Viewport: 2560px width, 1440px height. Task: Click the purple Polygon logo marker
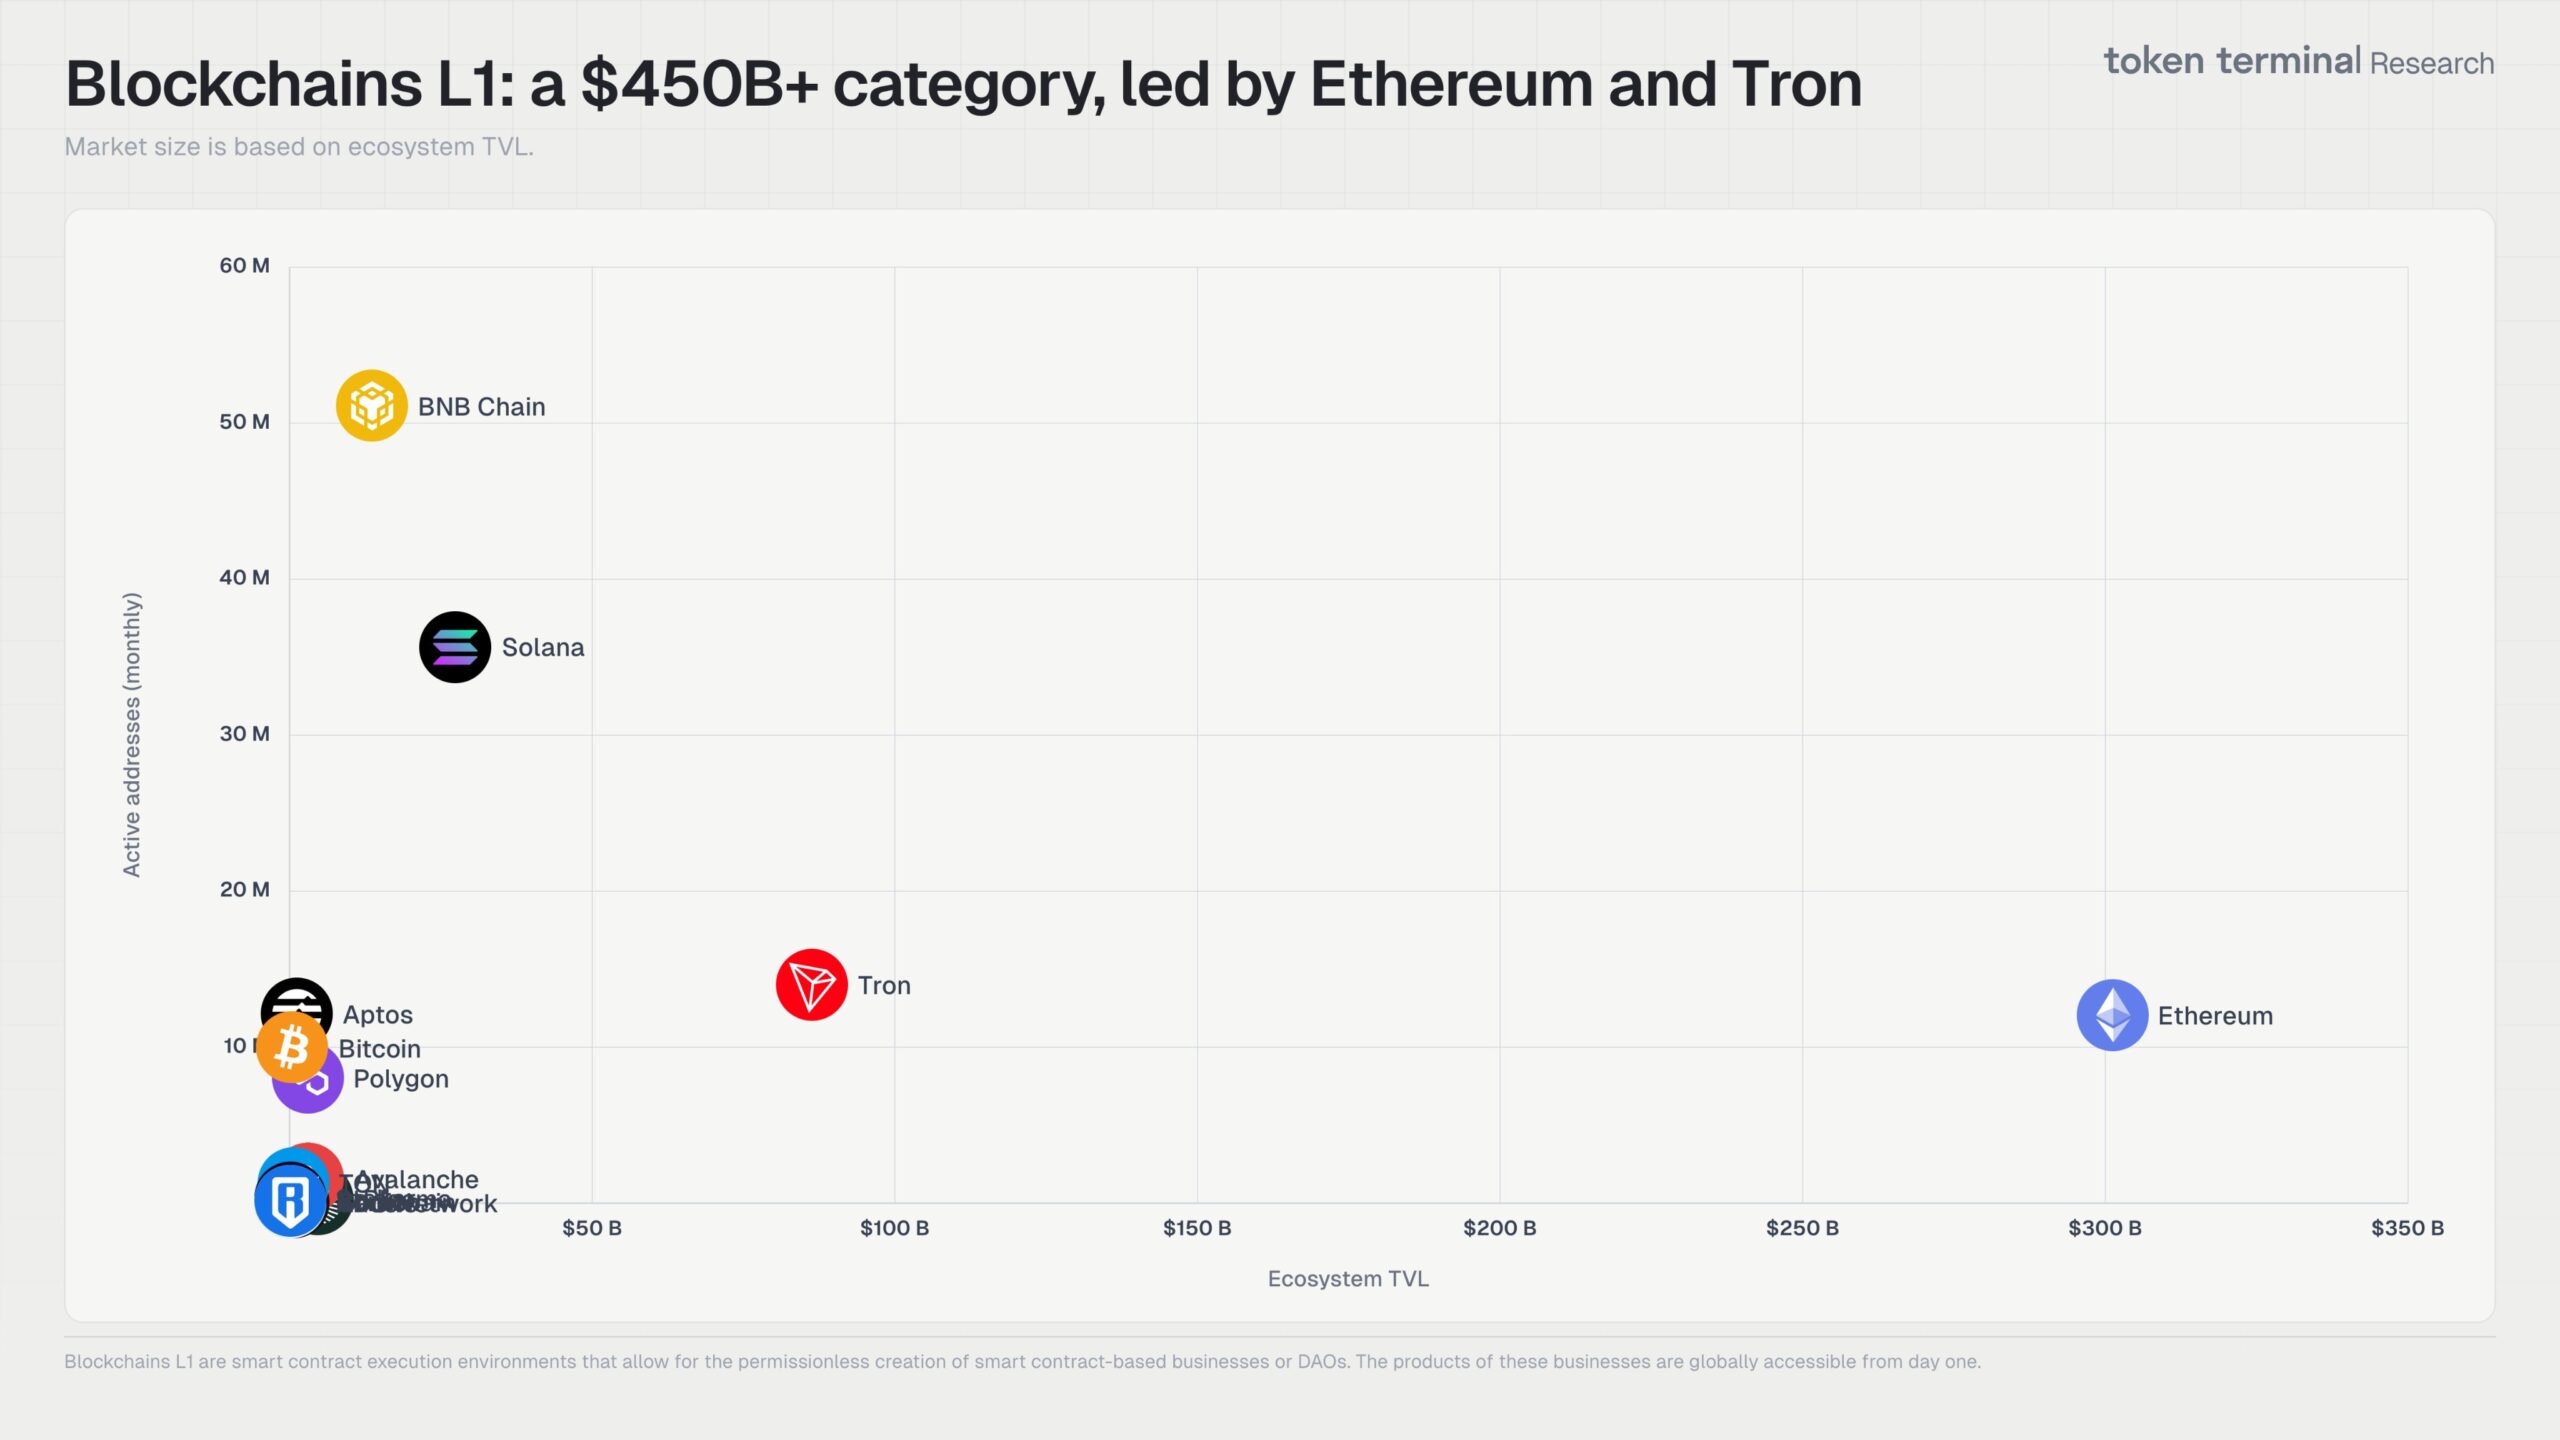(x=322, y=1092)
